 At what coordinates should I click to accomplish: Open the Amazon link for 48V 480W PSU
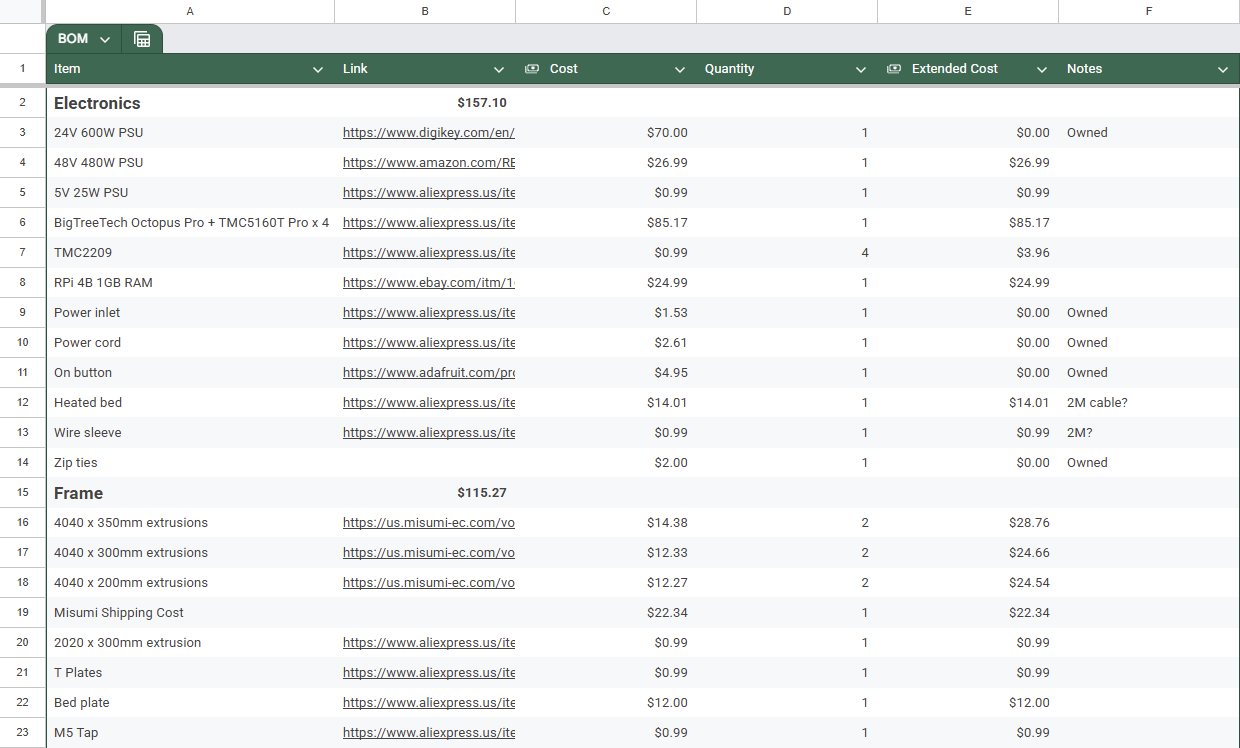click(428, 163)
